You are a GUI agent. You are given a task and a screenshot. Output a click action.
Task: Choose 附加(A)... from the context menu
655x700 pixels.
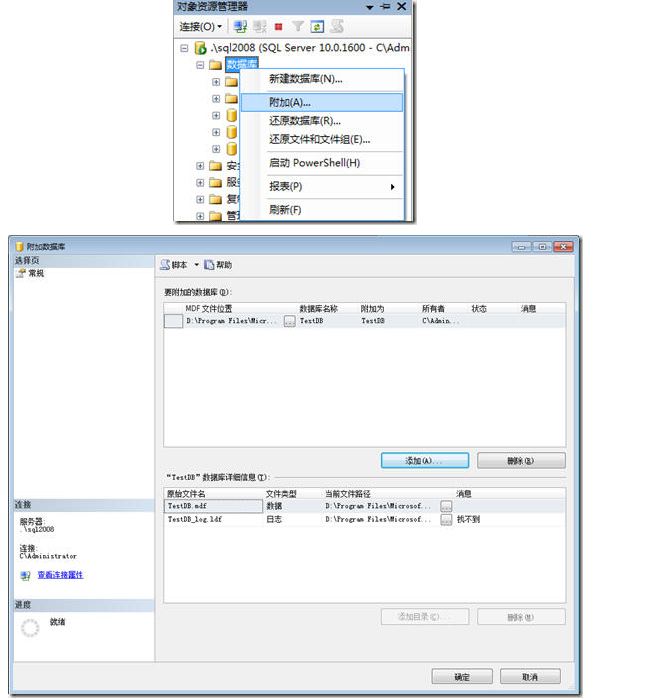[x=290, y=102]
